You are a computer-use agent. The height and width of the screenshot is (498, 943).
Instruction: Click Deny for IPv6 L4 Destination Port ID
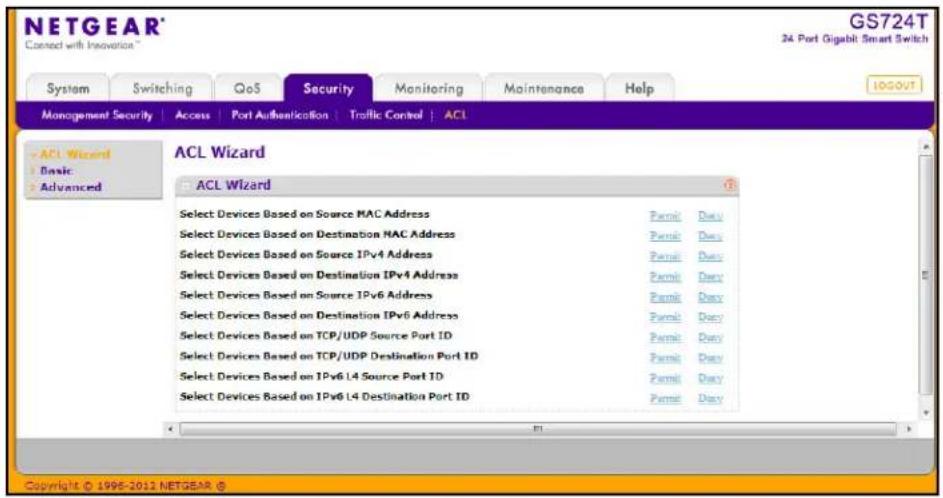[710, 399]
